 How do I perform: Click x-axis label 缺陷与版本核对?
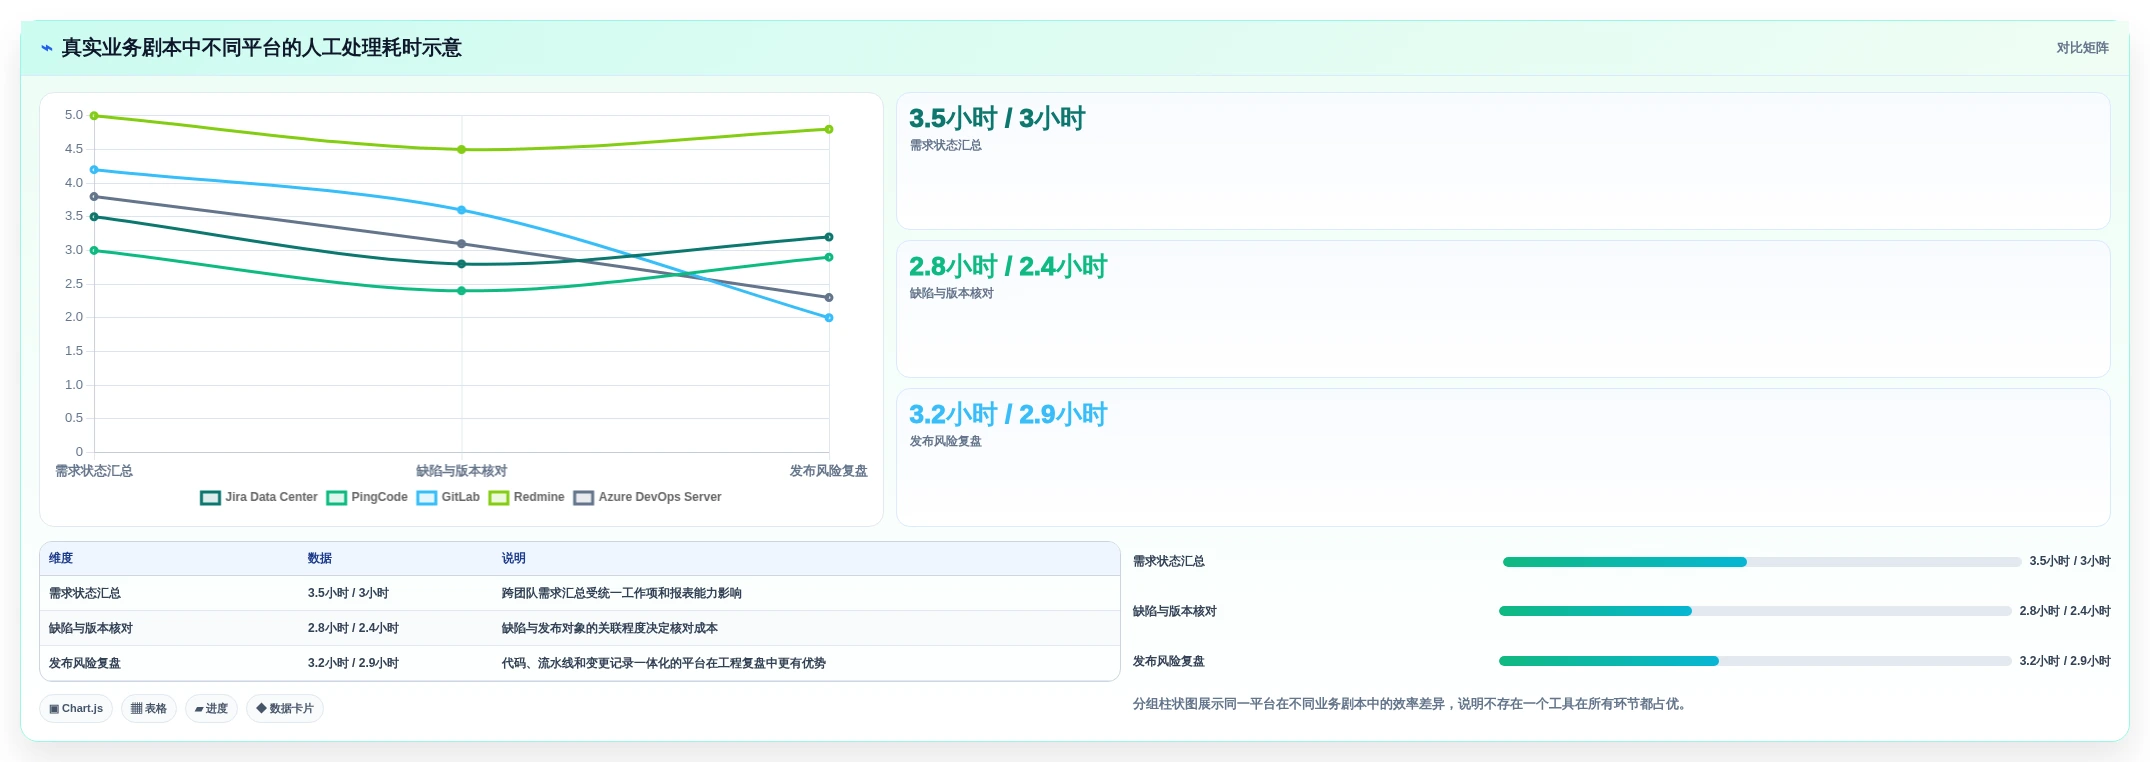tap(461, 471)
